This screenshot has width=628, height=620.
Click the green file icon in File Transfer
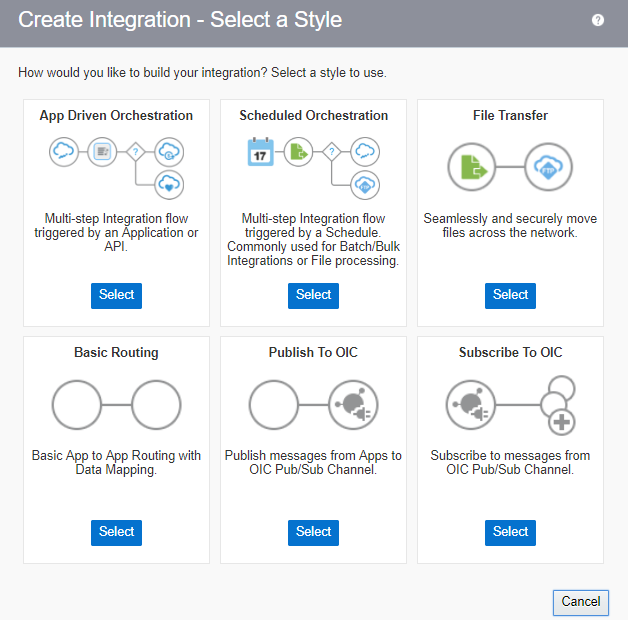click(x=472, y=167)
